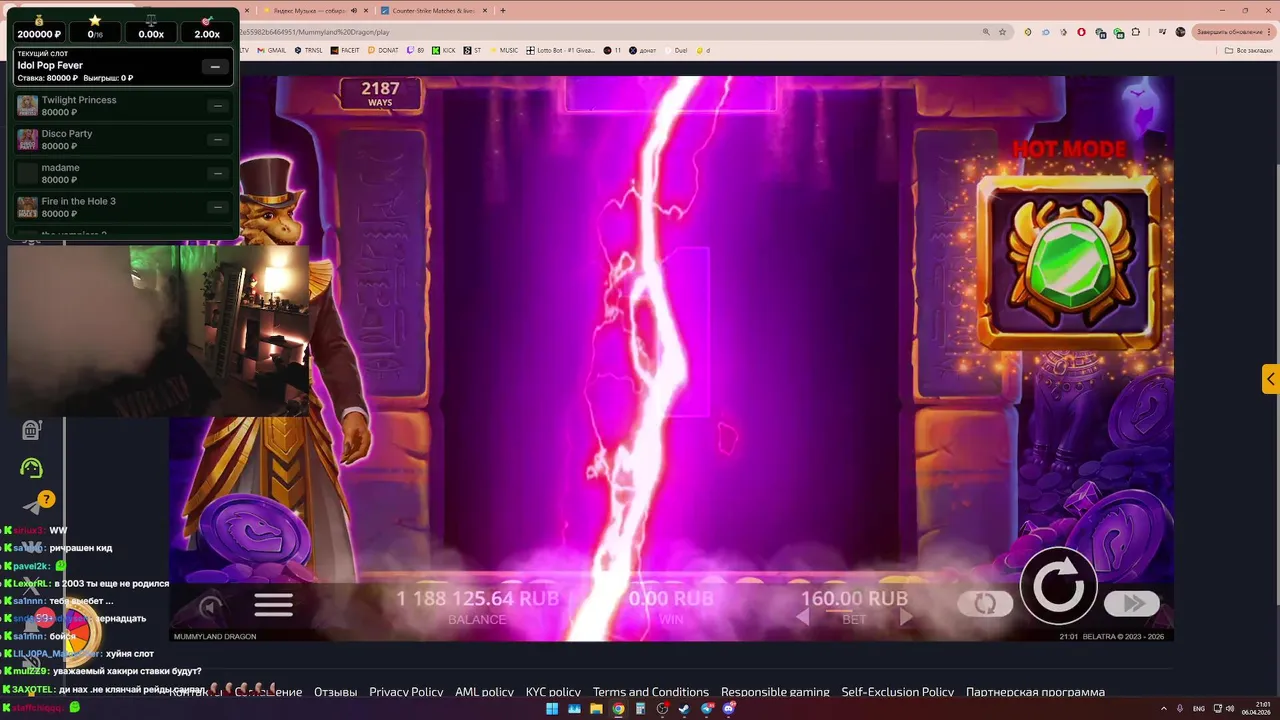
Task: Open the FACEIT bookmark
Action: tap(345, 50)
